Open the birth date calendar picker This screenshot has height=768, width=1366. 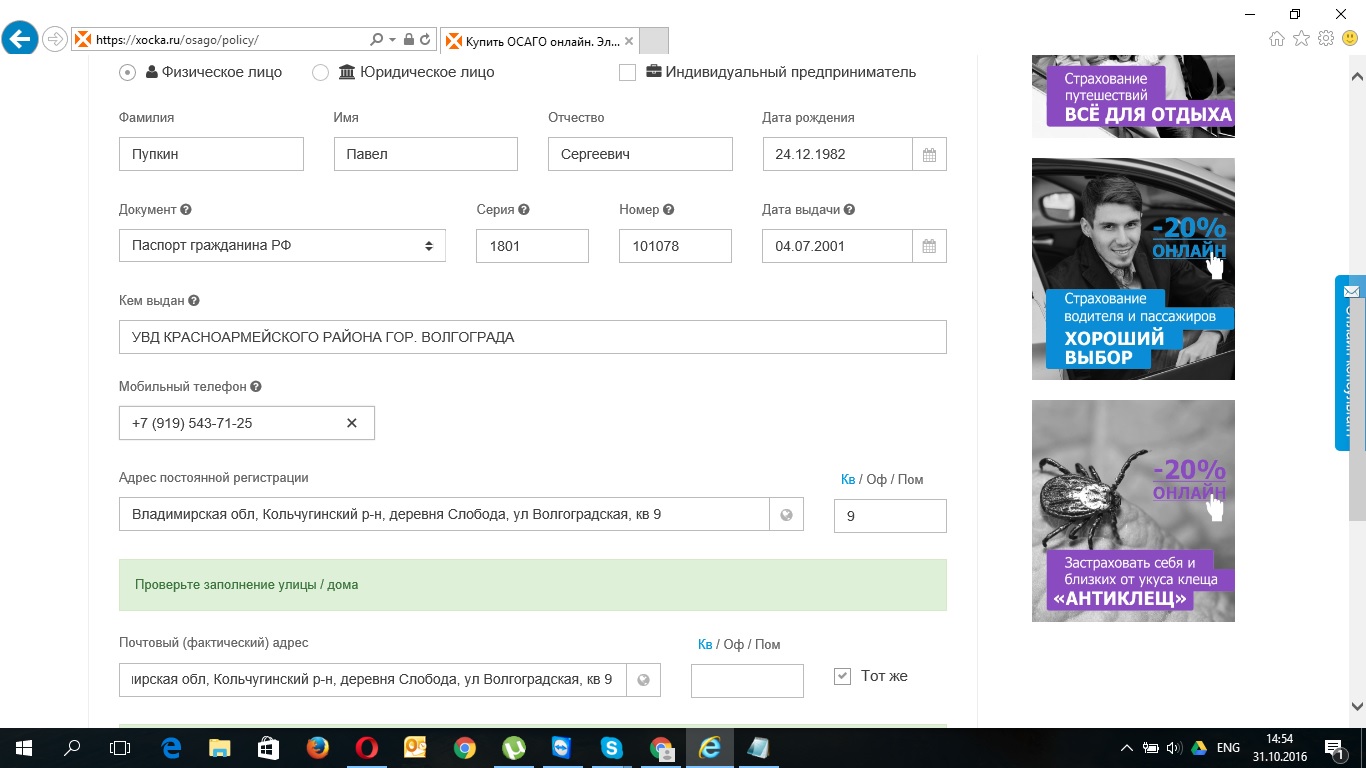(929, 155)
